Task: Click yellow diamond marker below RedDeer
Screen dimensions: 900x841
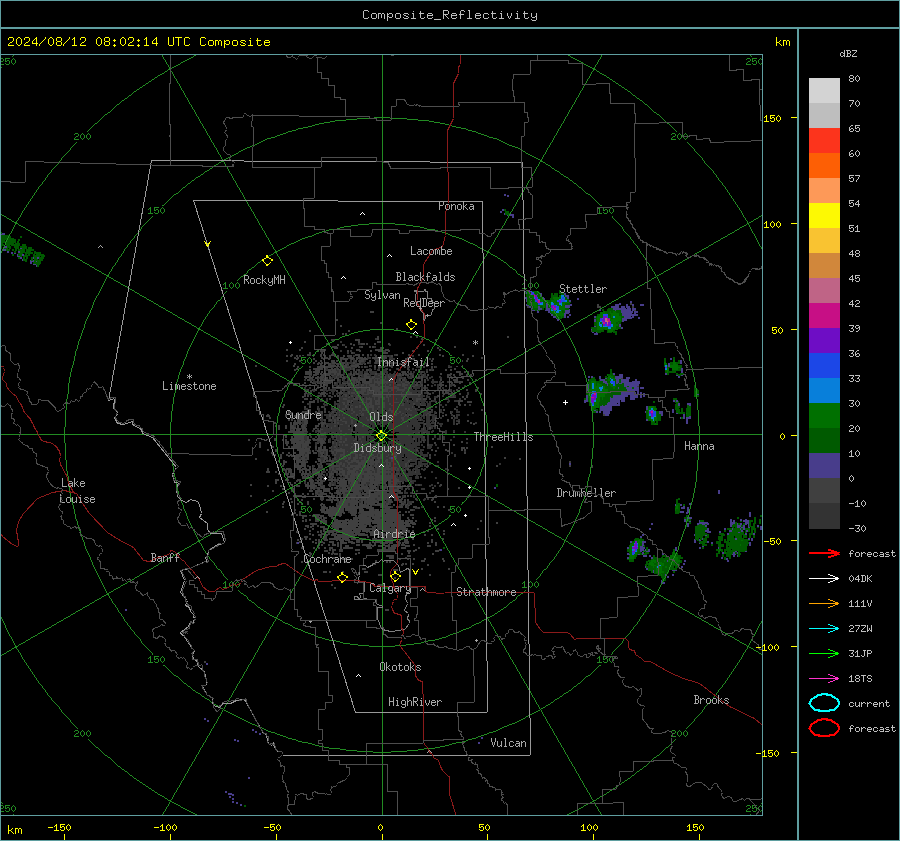Action: (x=412, y=325)
